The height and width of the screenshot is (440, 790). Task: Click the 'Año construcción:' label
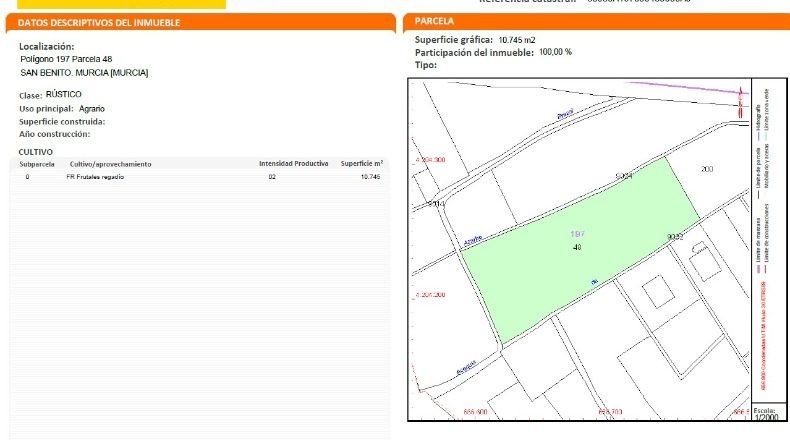point(54,134)
